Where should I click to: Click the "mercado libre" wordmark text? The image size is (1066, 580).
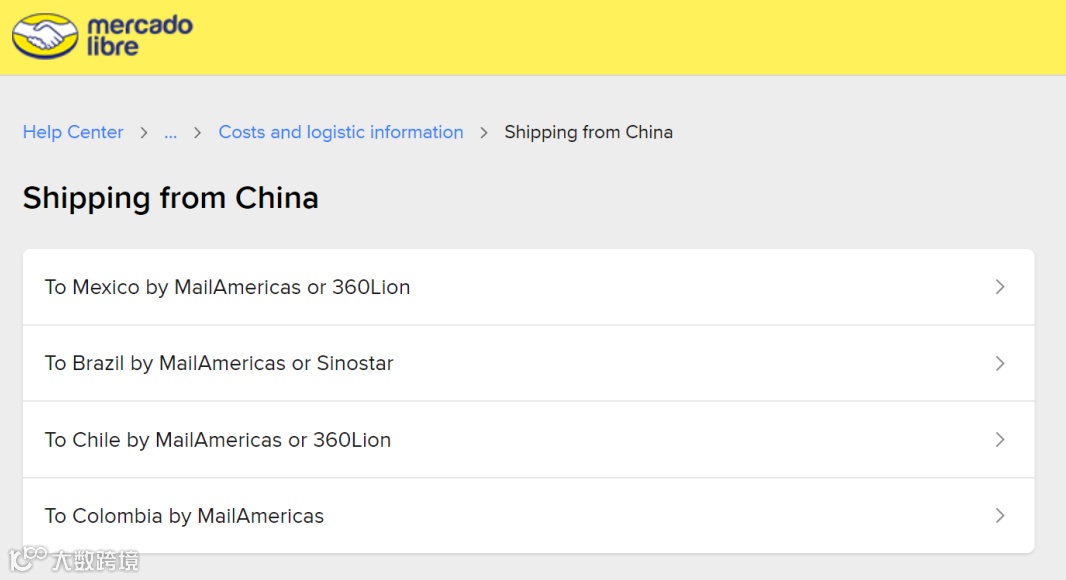(x=138, y=36)
